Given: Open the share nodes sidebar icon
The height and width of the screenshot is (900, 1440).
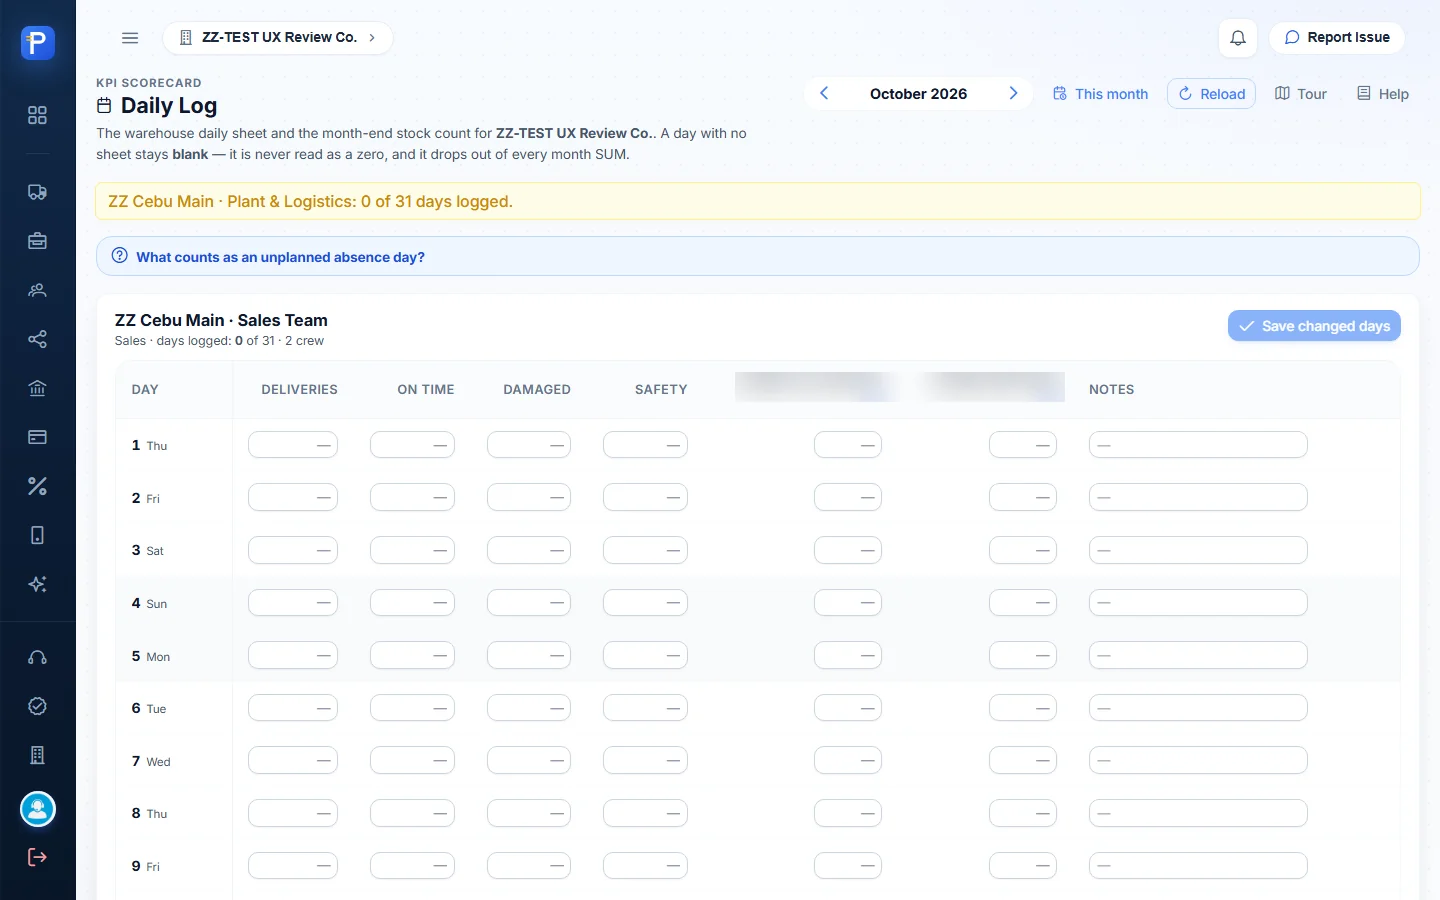Looking at the screenshot, I should coord(37,339).
